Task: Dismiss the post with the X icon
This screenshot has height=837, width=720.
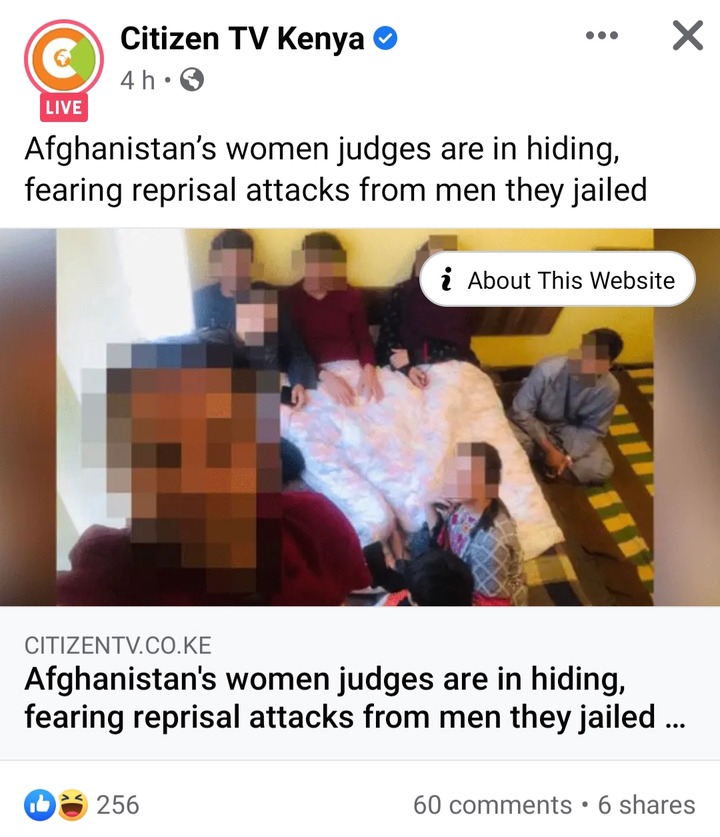Action: (x=687, y=36)
